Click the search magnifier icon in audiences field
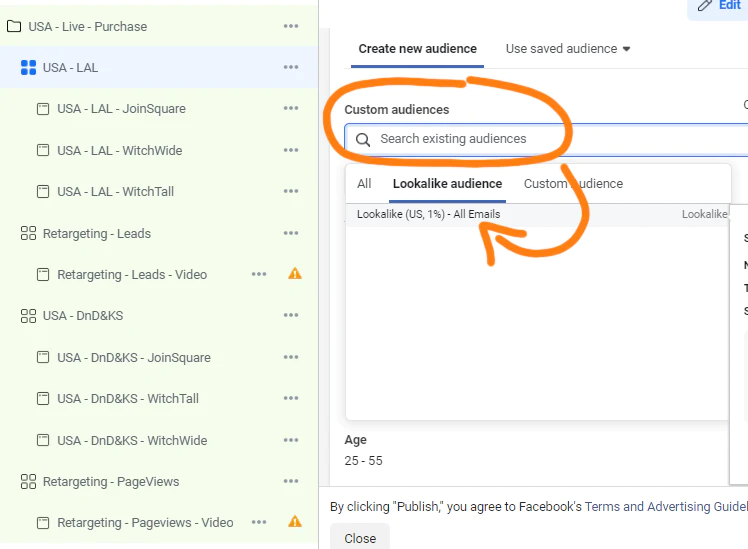This screenshot has height=549, width=748. [x=363, y=140]
